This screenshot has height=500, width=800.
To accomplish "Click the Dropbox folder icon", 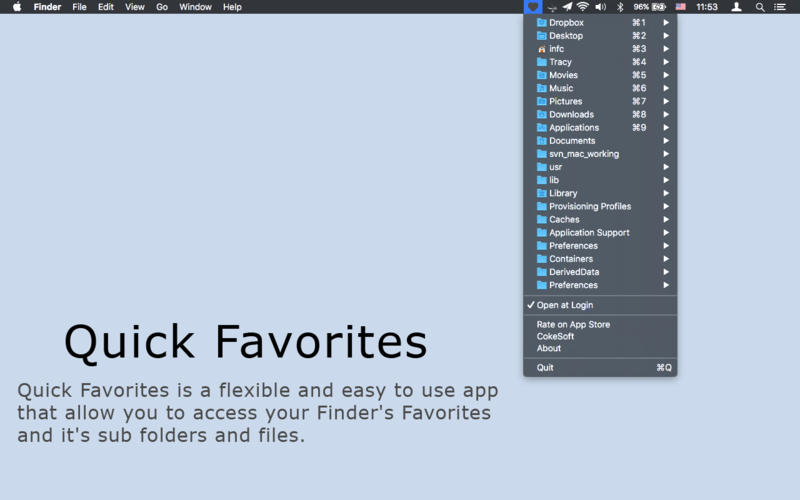I will pyautogui.click(x=542, y=22).
